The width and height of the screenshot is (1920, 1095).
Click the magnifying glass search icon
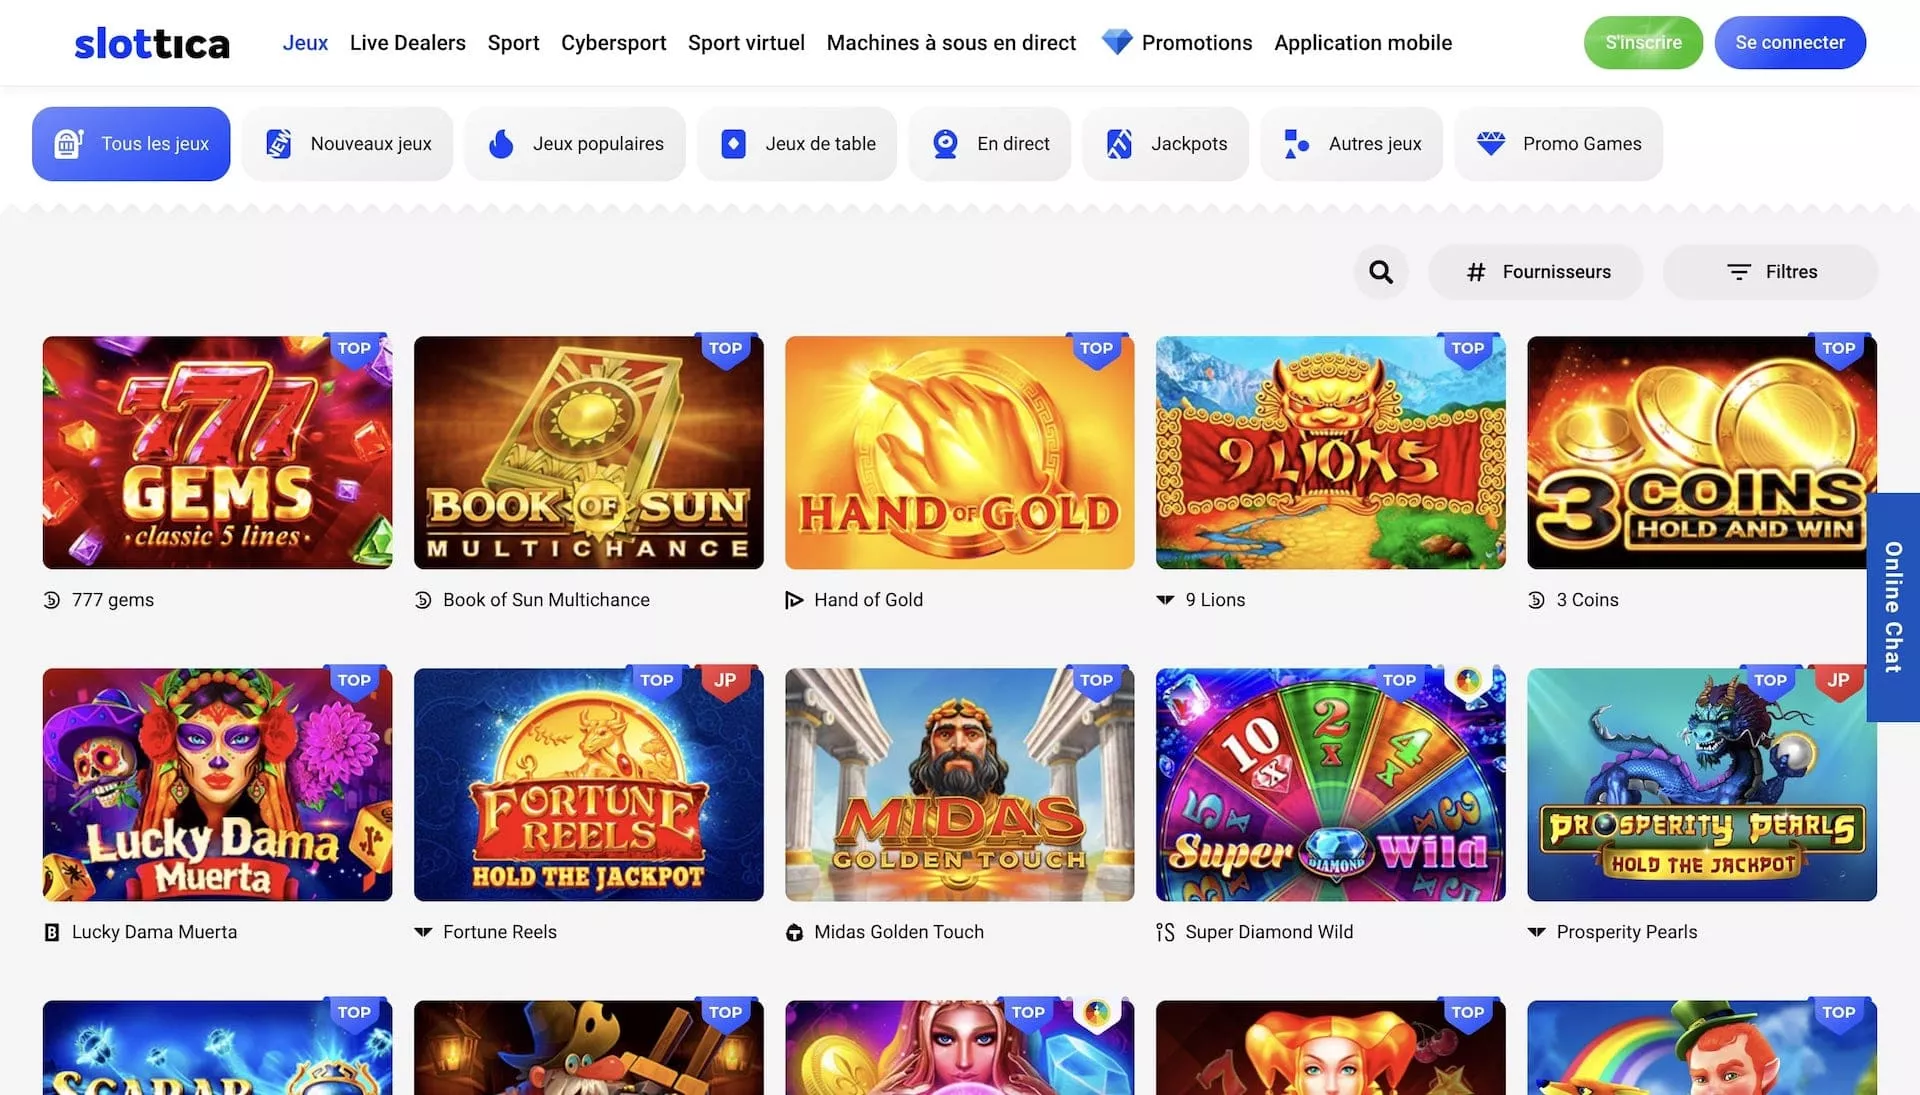point(1381,272)
